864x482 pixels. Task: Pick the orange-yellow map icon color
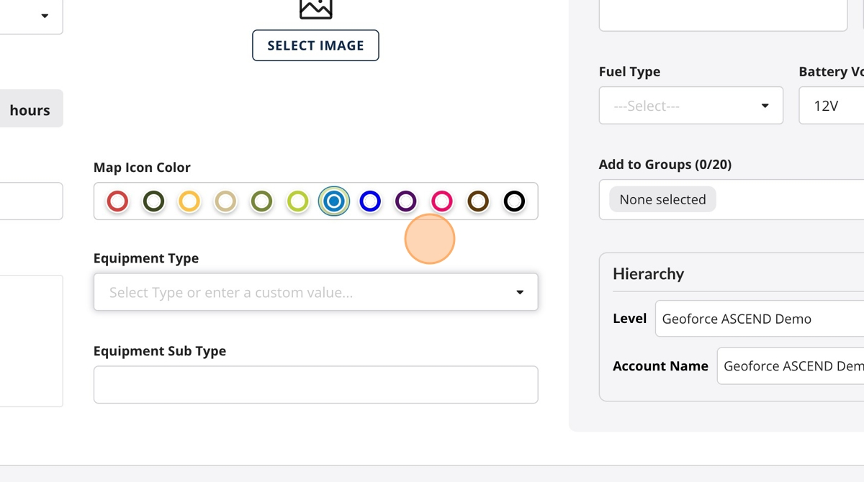pyautogui.click(x=189, y=202)
